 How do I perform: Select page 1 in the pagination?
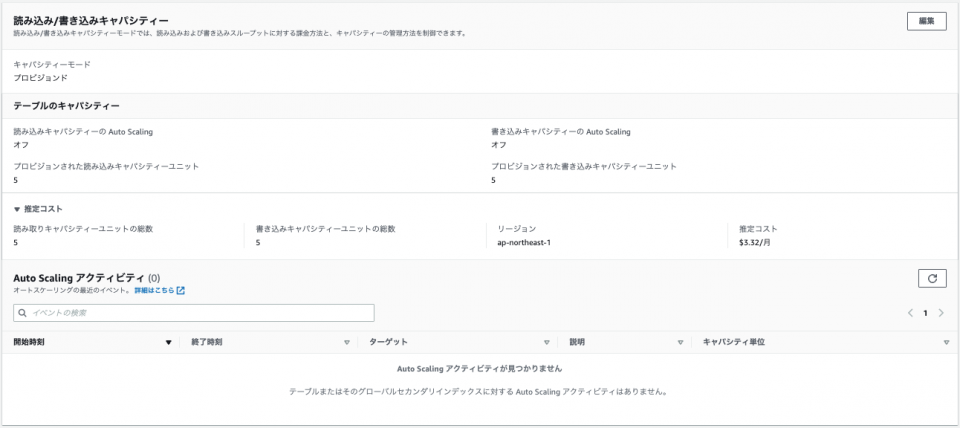(x=925, y=313)
